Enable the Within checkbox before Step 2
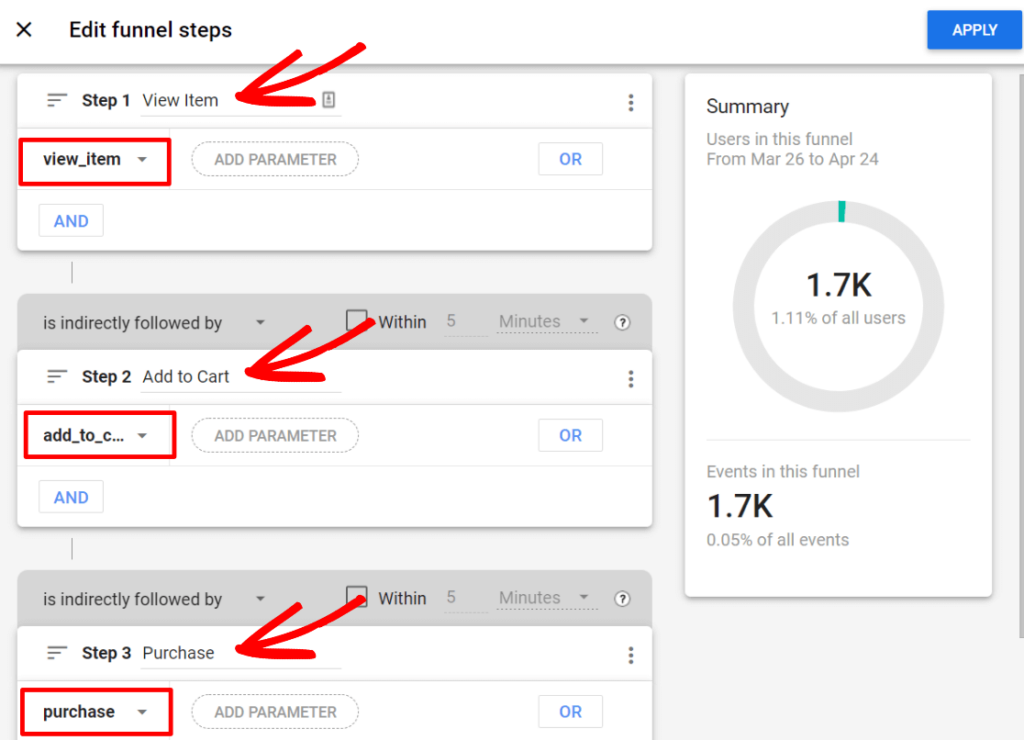Viewport: 1024px width, 740px height. pyautogui.click(x=357, y=320)
